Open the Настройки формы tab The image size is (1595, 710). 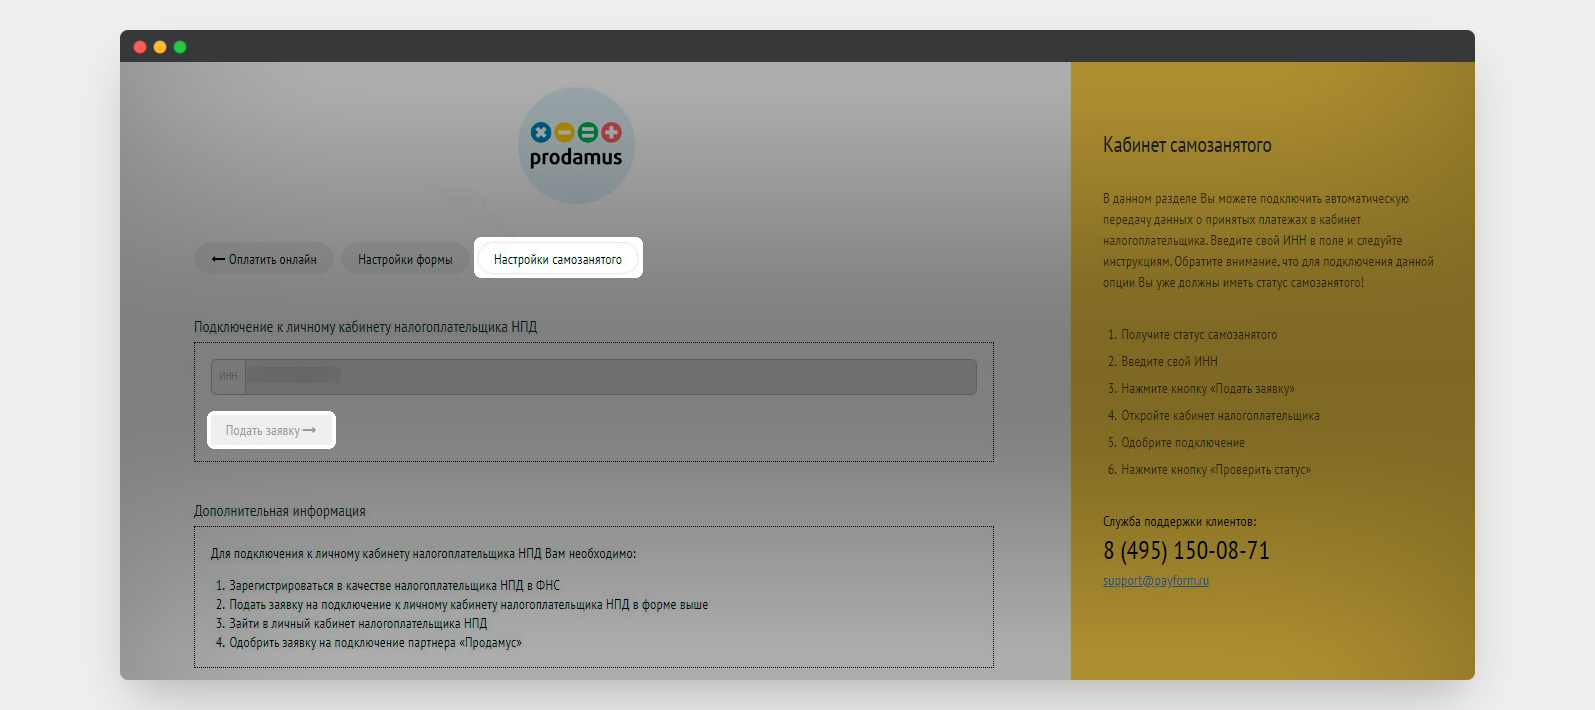pos(405,259)
